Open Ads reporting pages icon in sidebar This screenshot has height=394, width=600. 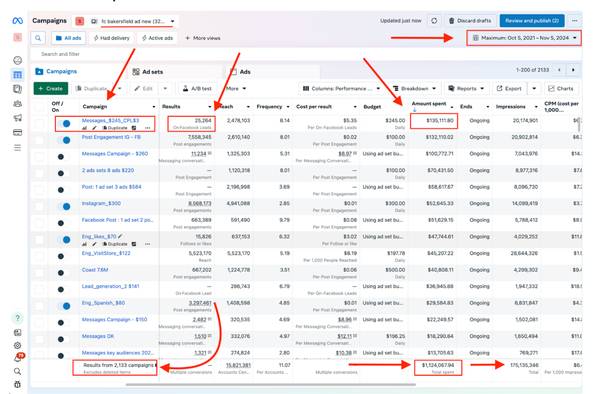coord(18,89)
